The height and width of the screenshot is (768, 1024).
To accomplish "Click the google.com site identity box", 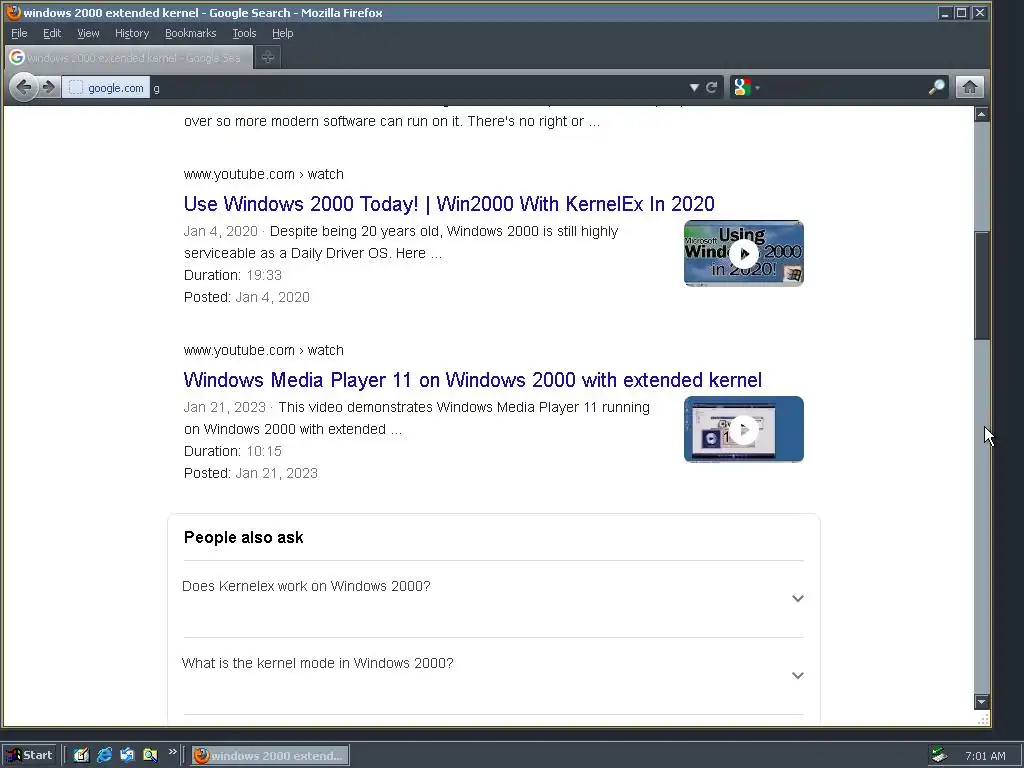I will (106, 88).
